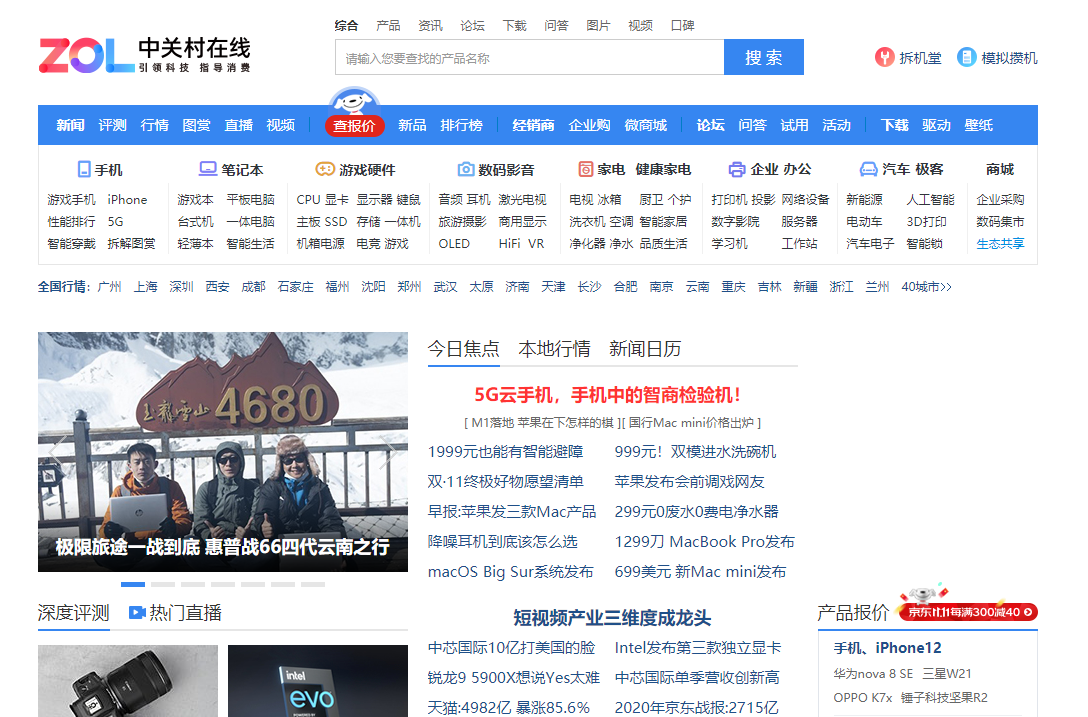Screen dimensions: 1088x717
Task: Select the second carousel indicator bar
Action: pyautogui.click(x=163, y=584)
